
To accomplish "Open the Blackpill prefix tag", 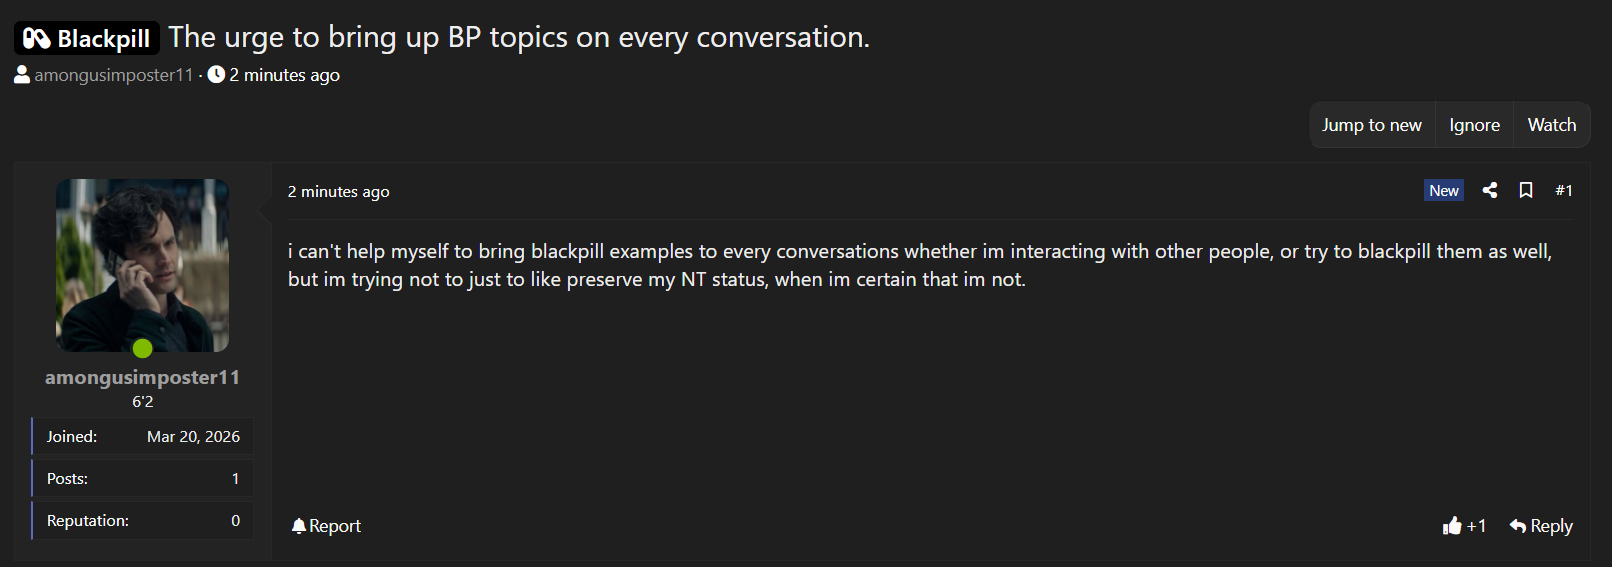I will tap(87, 39).
